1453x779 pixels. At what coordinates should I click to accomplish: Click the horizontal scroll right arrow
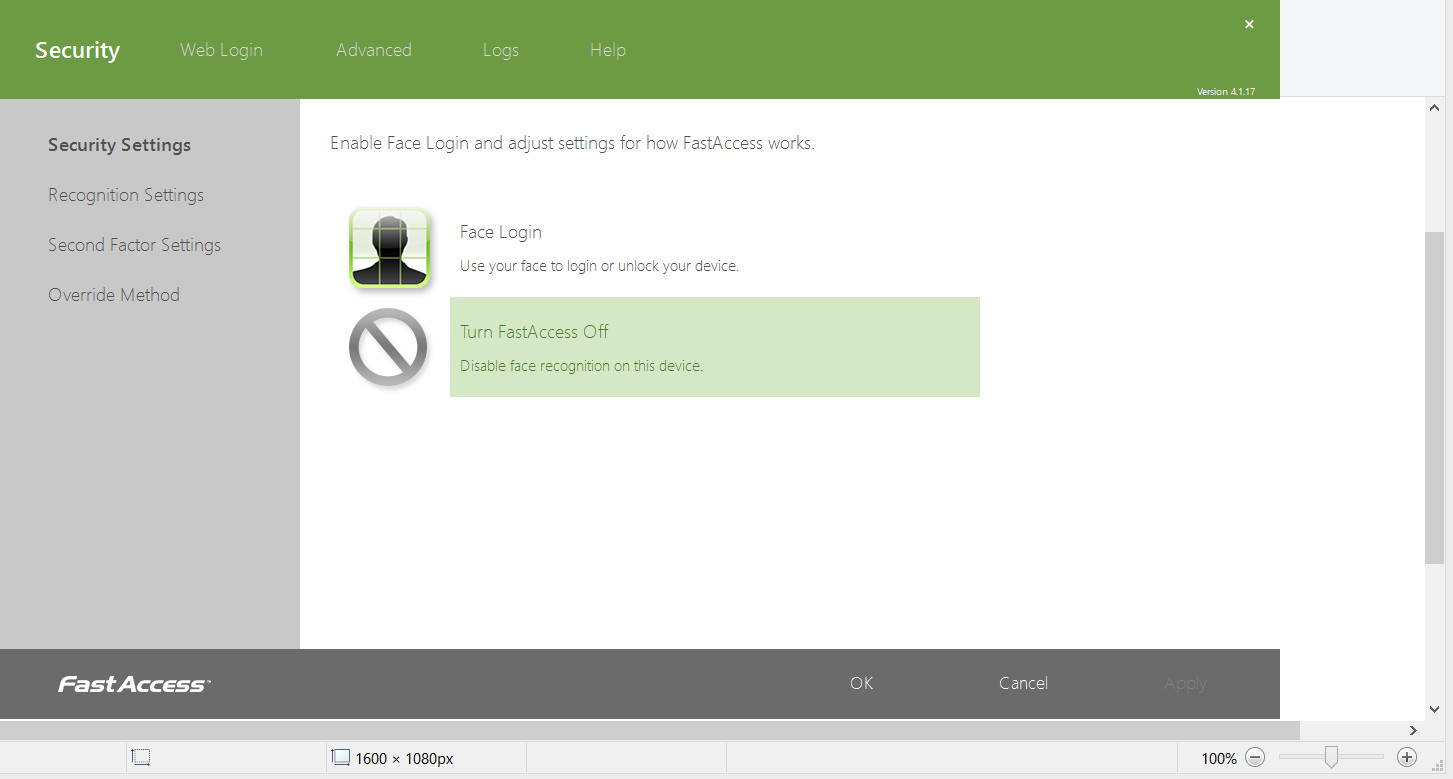[x=1414, y=731]
